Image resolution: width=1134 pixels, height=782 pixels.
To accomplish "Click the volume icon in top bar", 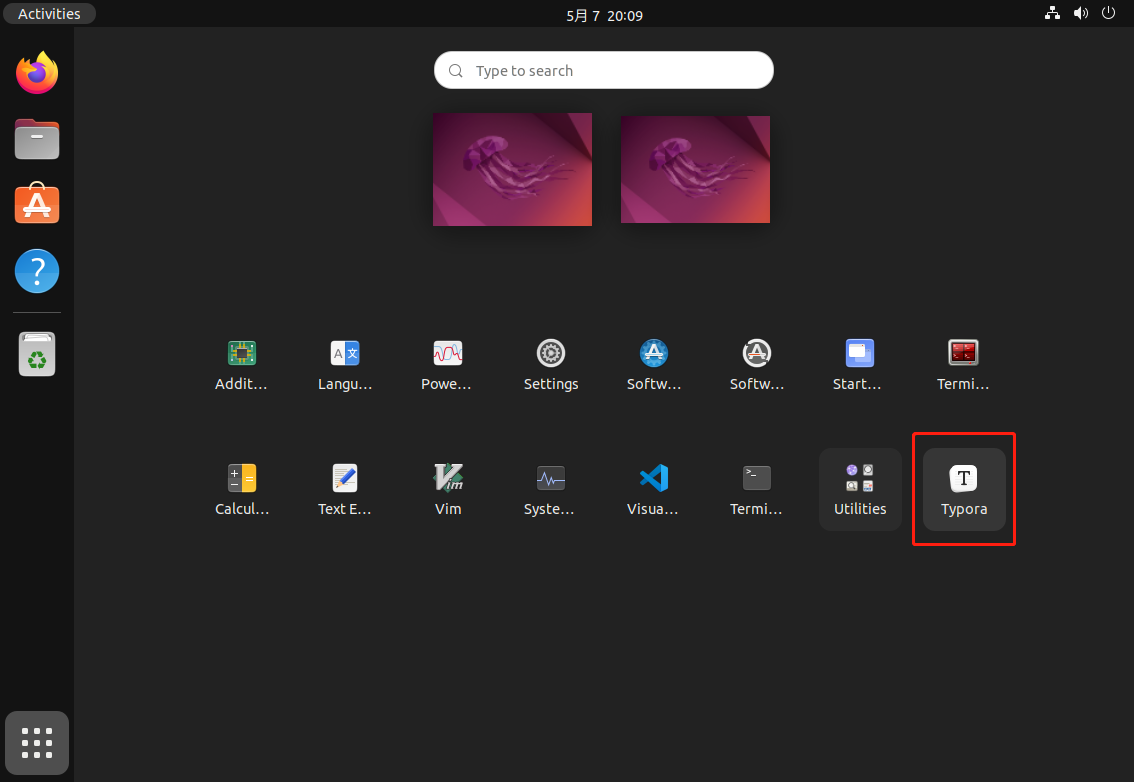I will click(1080, 13).
